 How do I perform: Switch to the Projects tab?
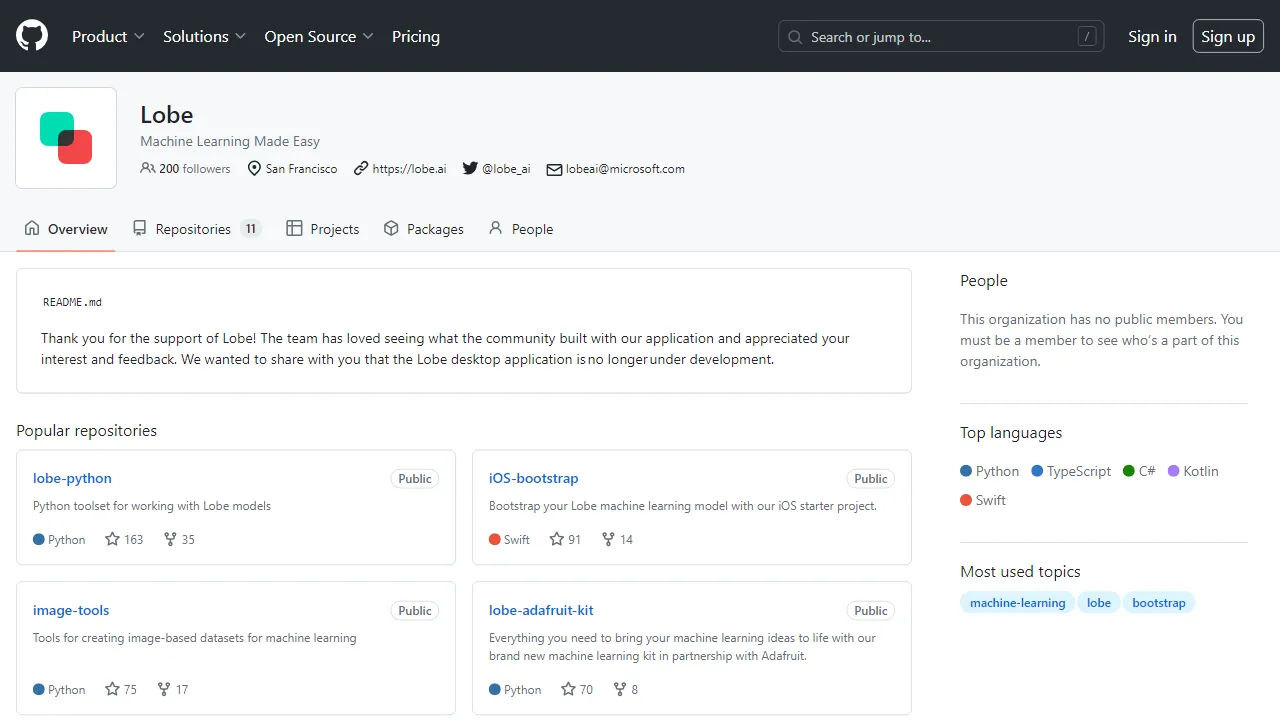coord(323,229)
